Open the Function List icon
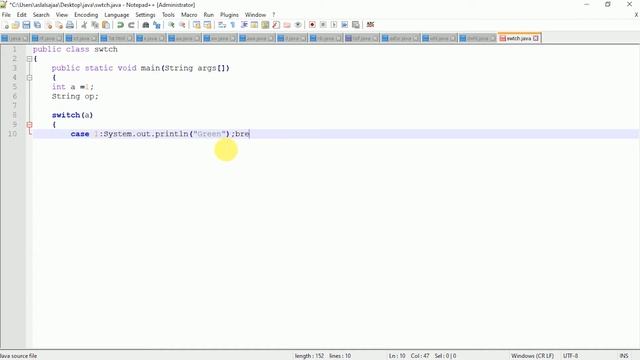The image size is (640, 360). [276, 25]
